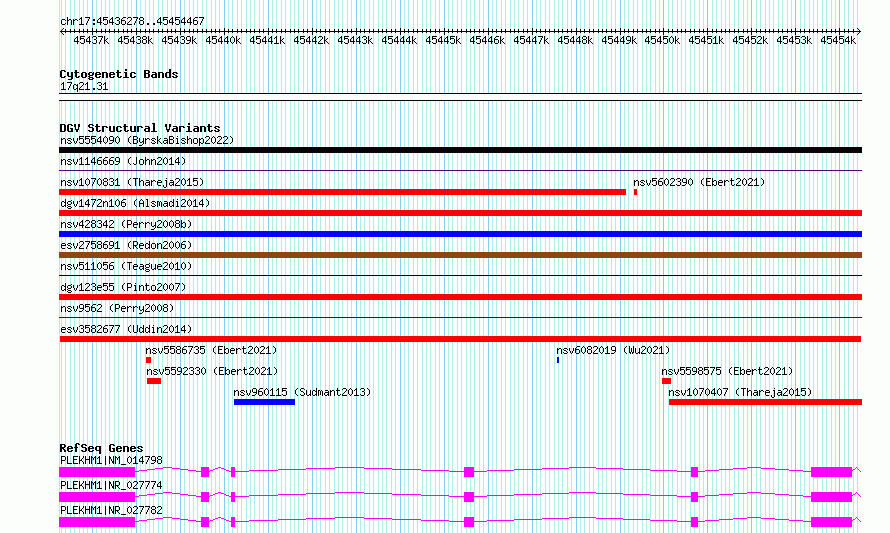Click the blue nsv960115 variant bar
The image size is (890, 533).
(265, 402)
